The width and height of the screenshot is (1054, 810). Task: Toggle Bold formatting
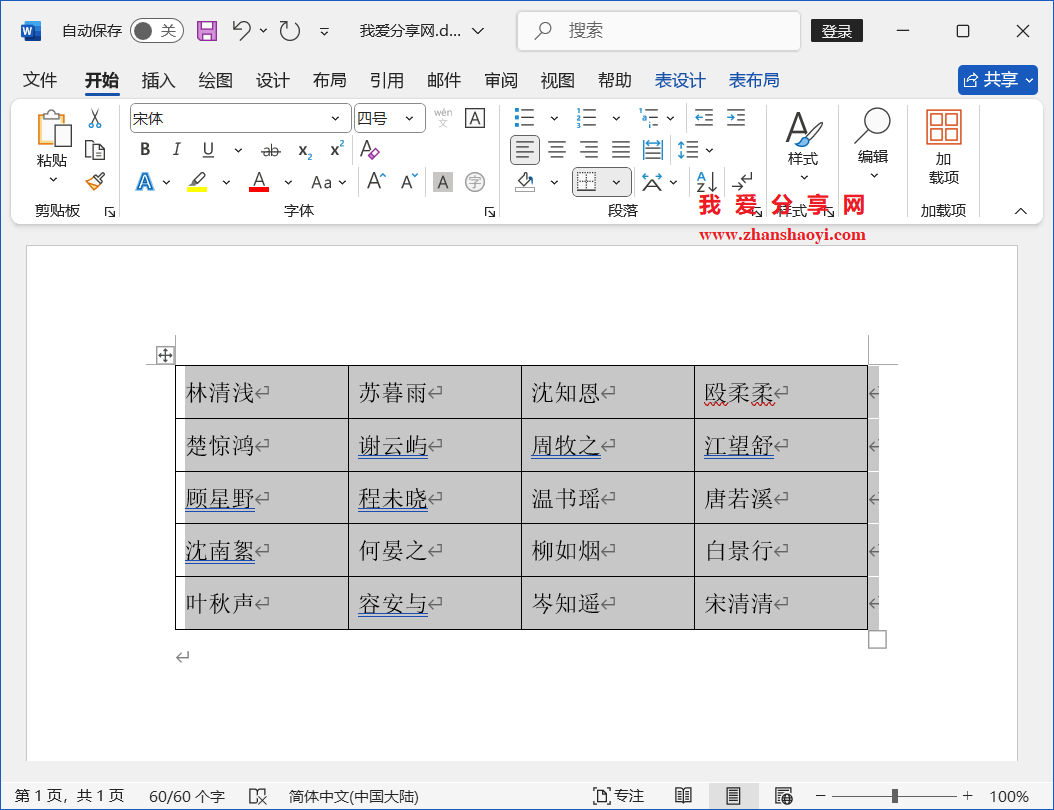[x=145, y=150]
